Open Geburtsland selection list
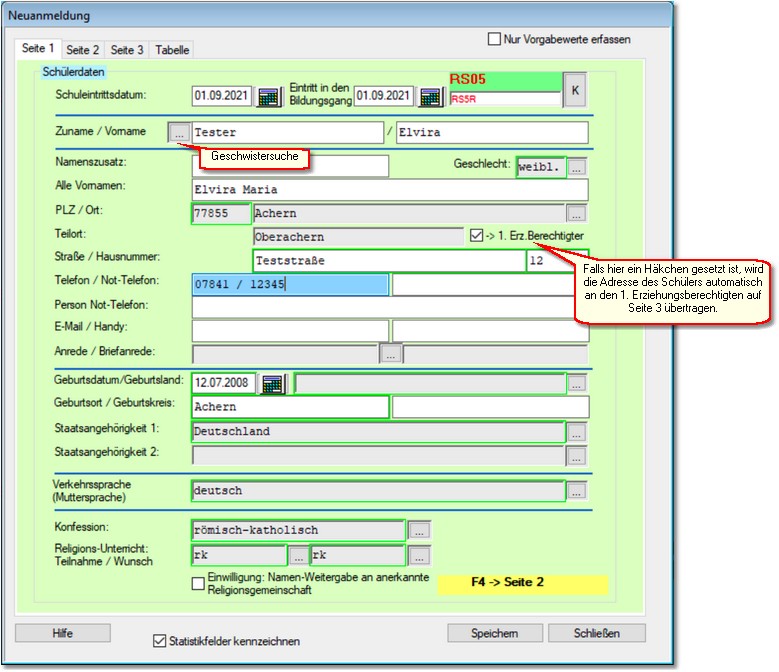Image resolution: width=779 pixels, height=672 pixels. coord(576,382)
